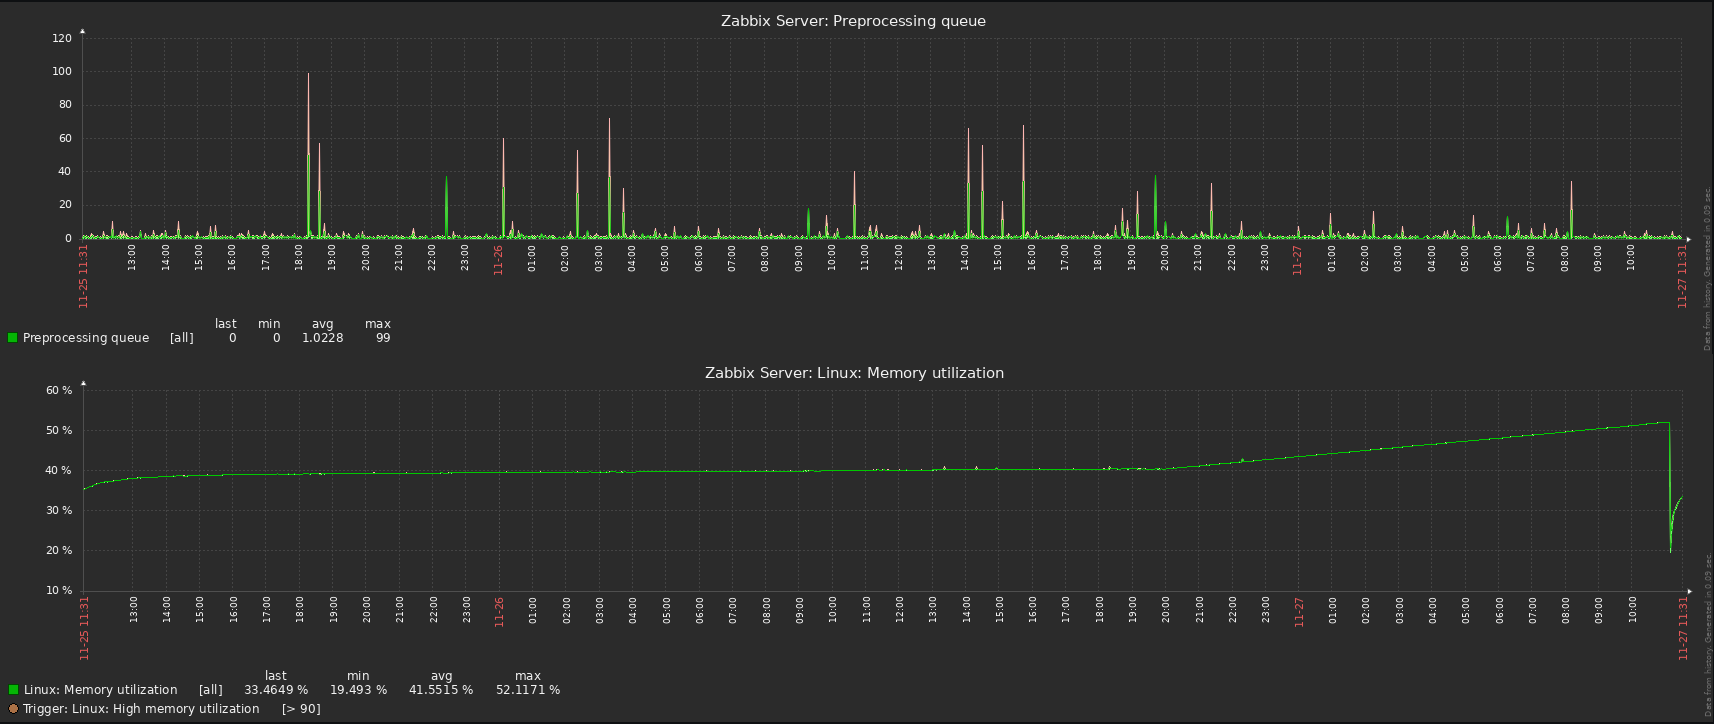This screenshot has width=1714, height=724.
Task: Click the 30 % y-axis label
Action: click(59, 511)
